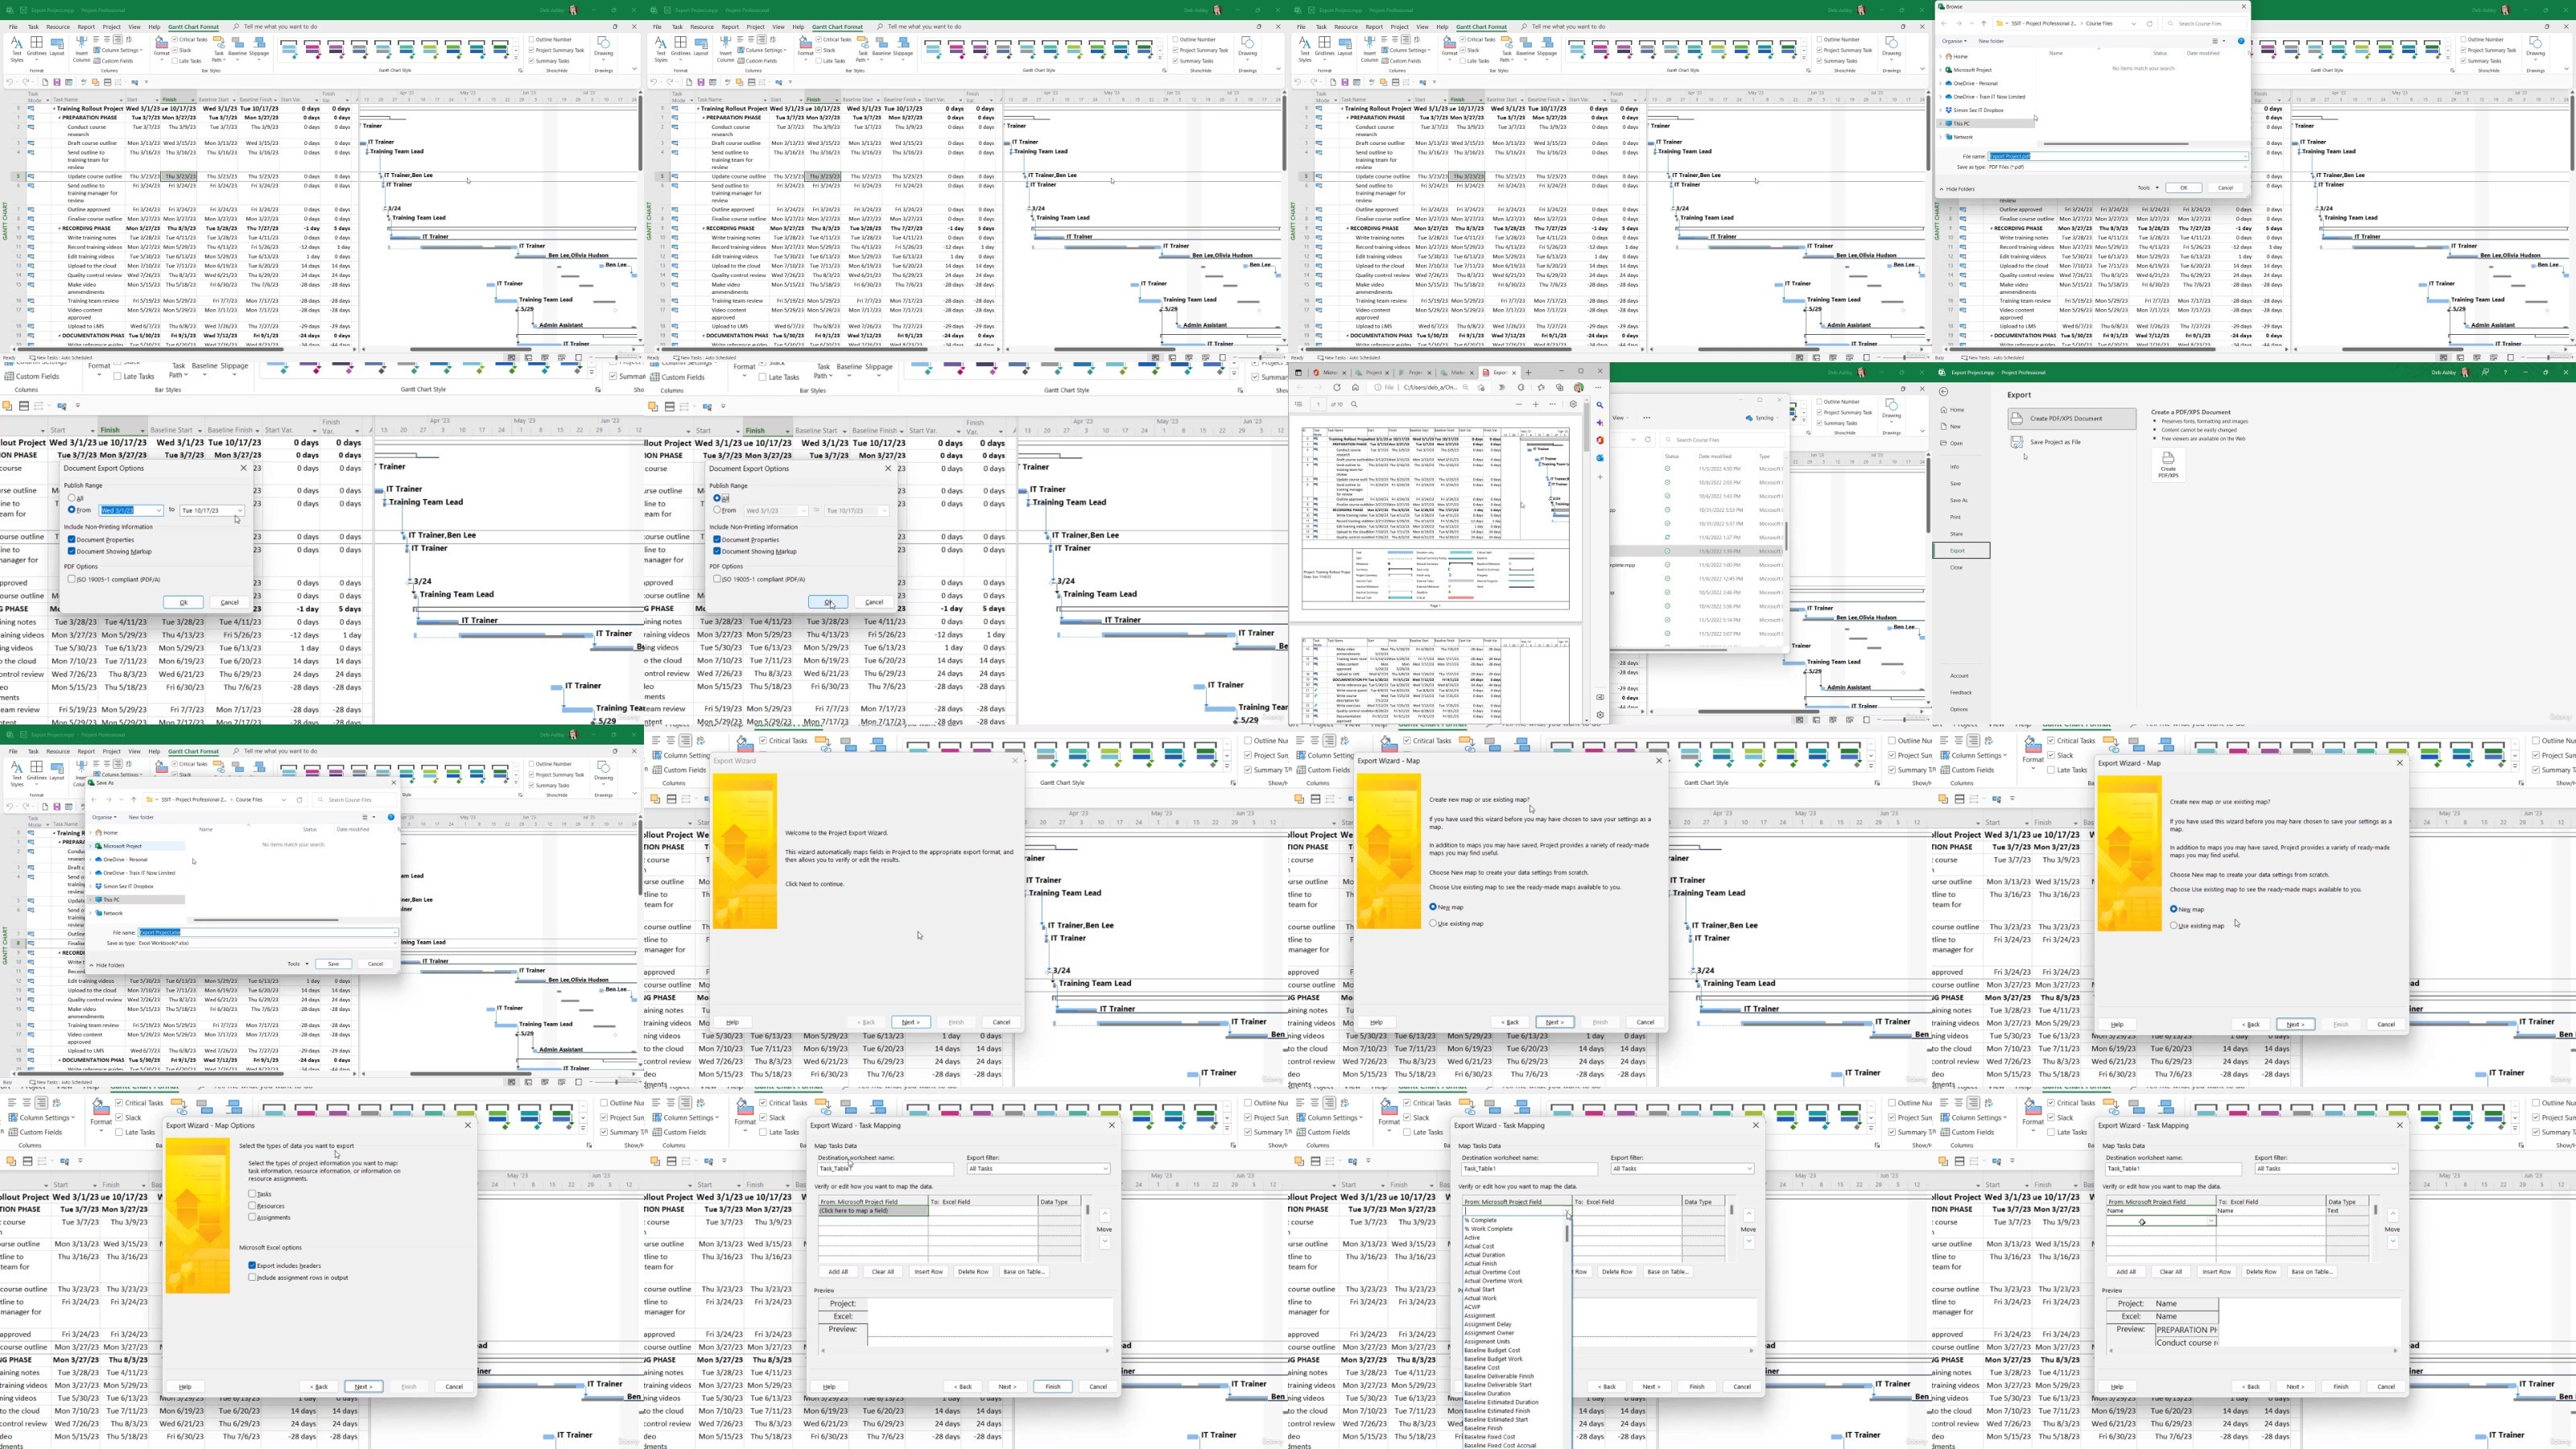The image size is (2576, 1449).
Task: Open Save As in Export backstage sidebar
Action: coord(1958,500)
